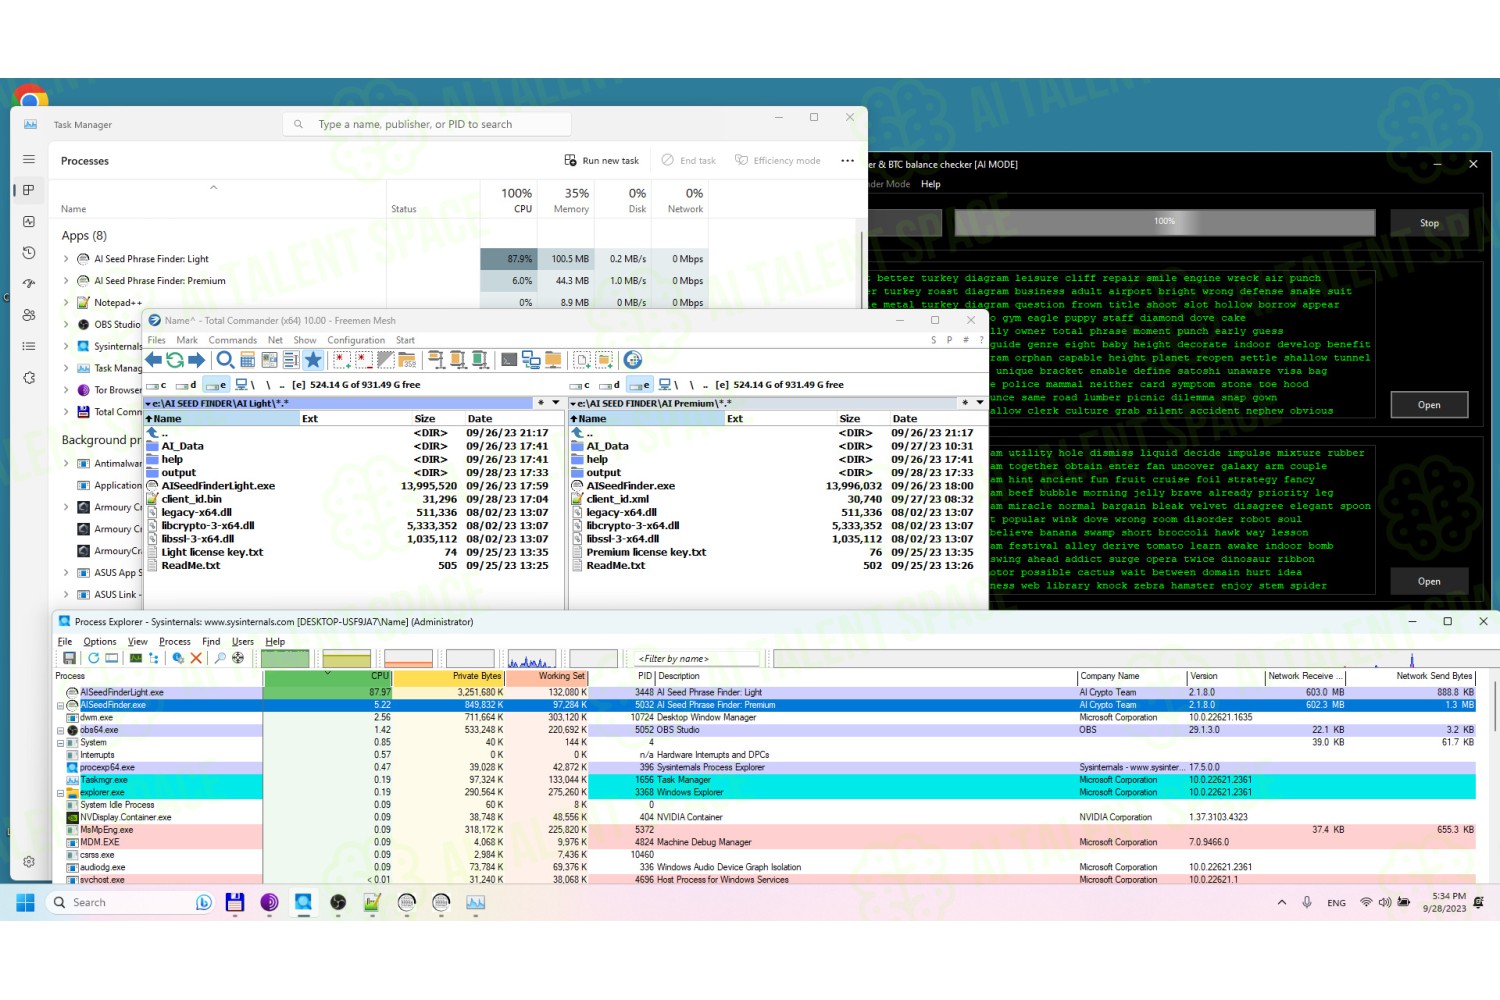Click End task in Task Manager
This screenshot has height=1000, width=1500.
(689, 160)
